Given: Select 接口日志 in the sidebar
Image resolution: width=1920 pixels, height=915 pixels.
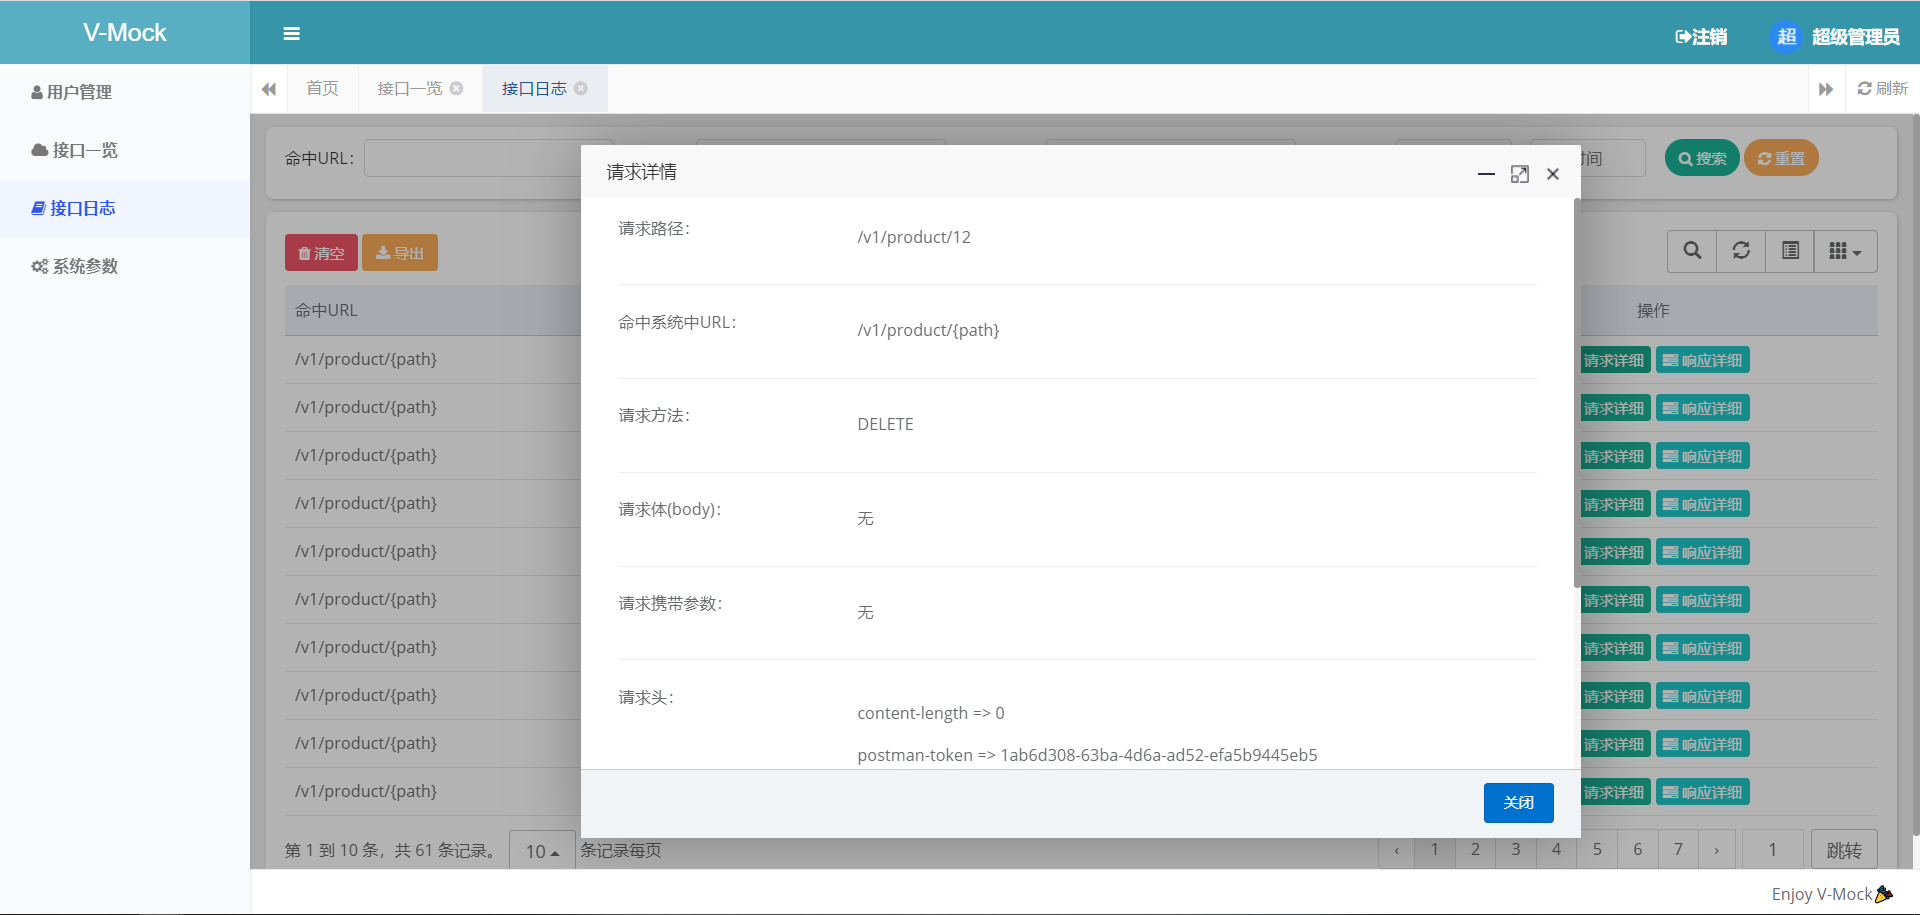Looking at the screenshot, I should [x=74, y=208].
